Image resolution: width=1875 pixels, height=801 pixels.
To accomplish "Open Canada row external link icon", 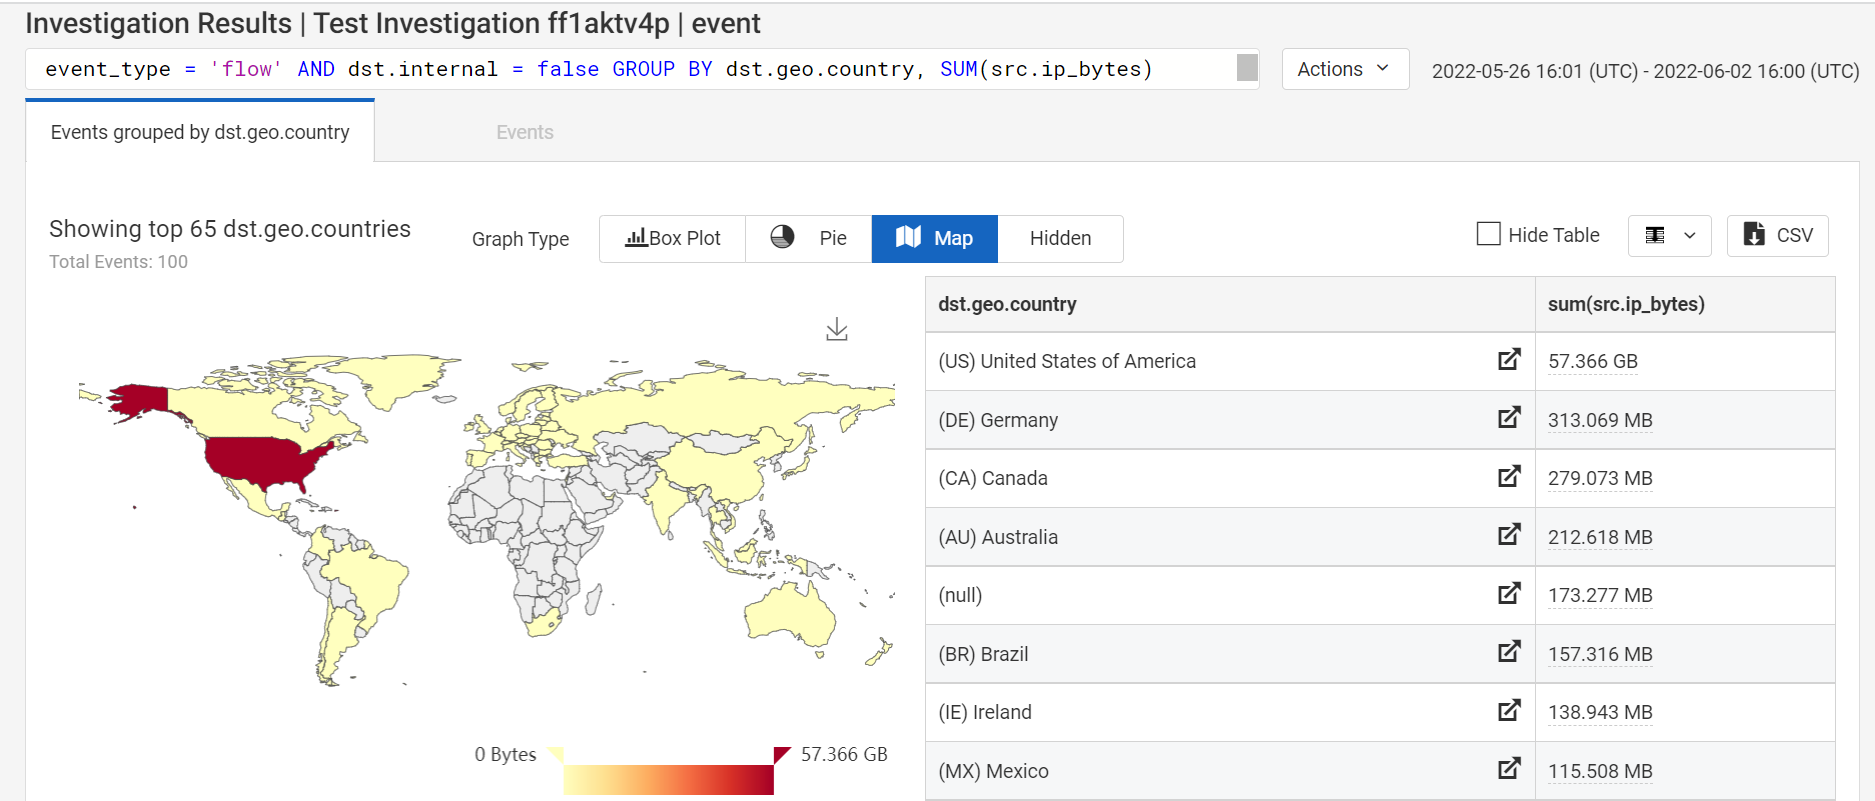I will point(1509,476).
